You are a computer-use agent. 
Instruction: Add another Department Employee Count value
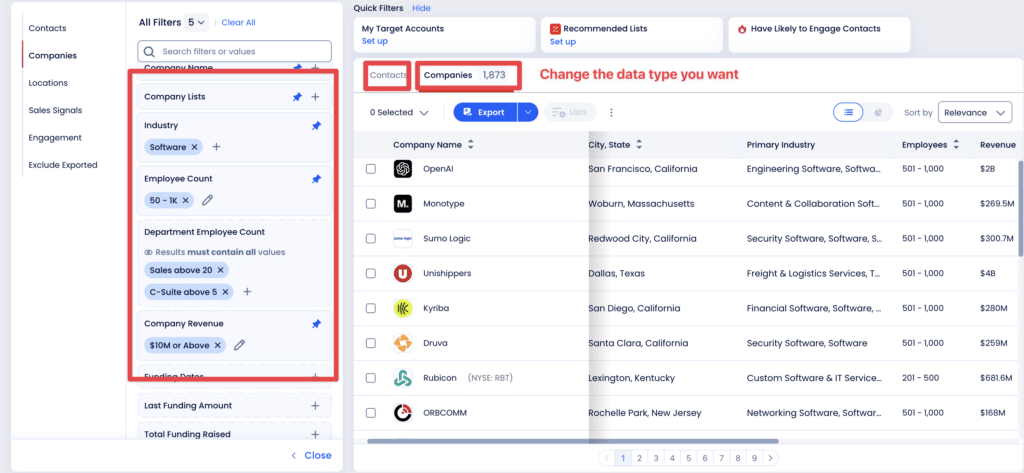(x=248, y=292)
